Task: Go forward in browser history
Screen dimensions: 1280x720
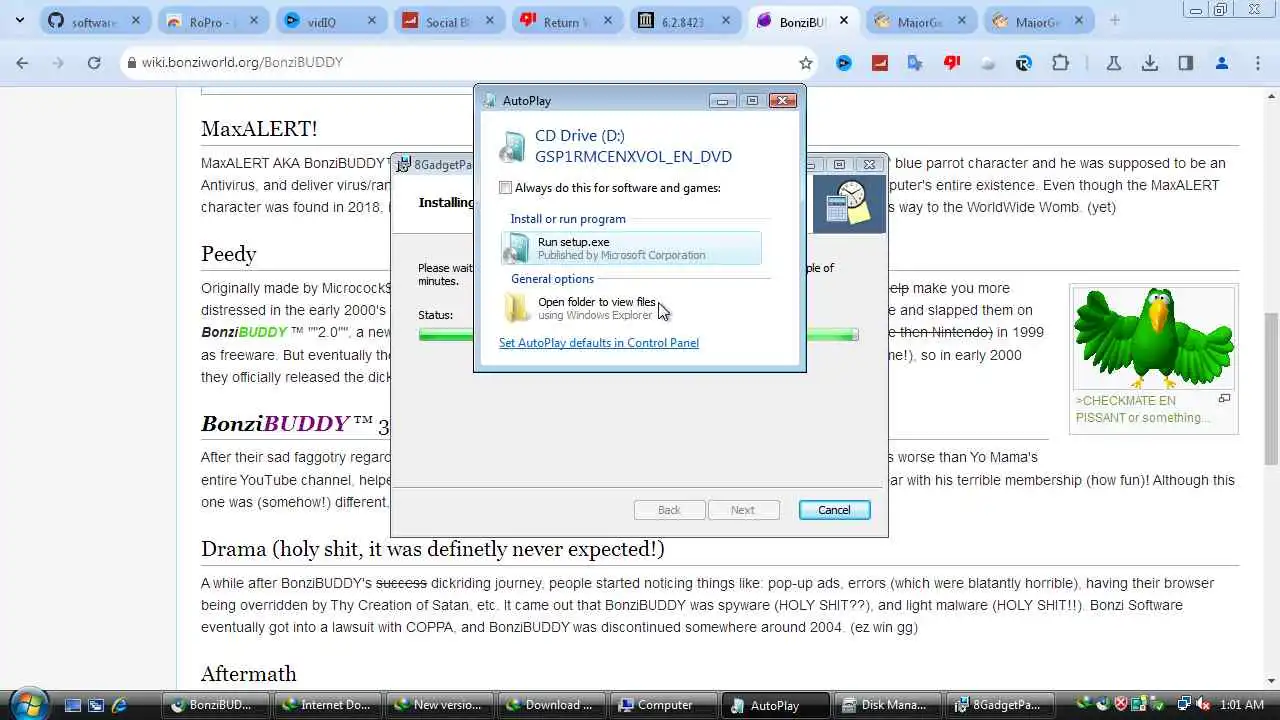Action: 58,63
